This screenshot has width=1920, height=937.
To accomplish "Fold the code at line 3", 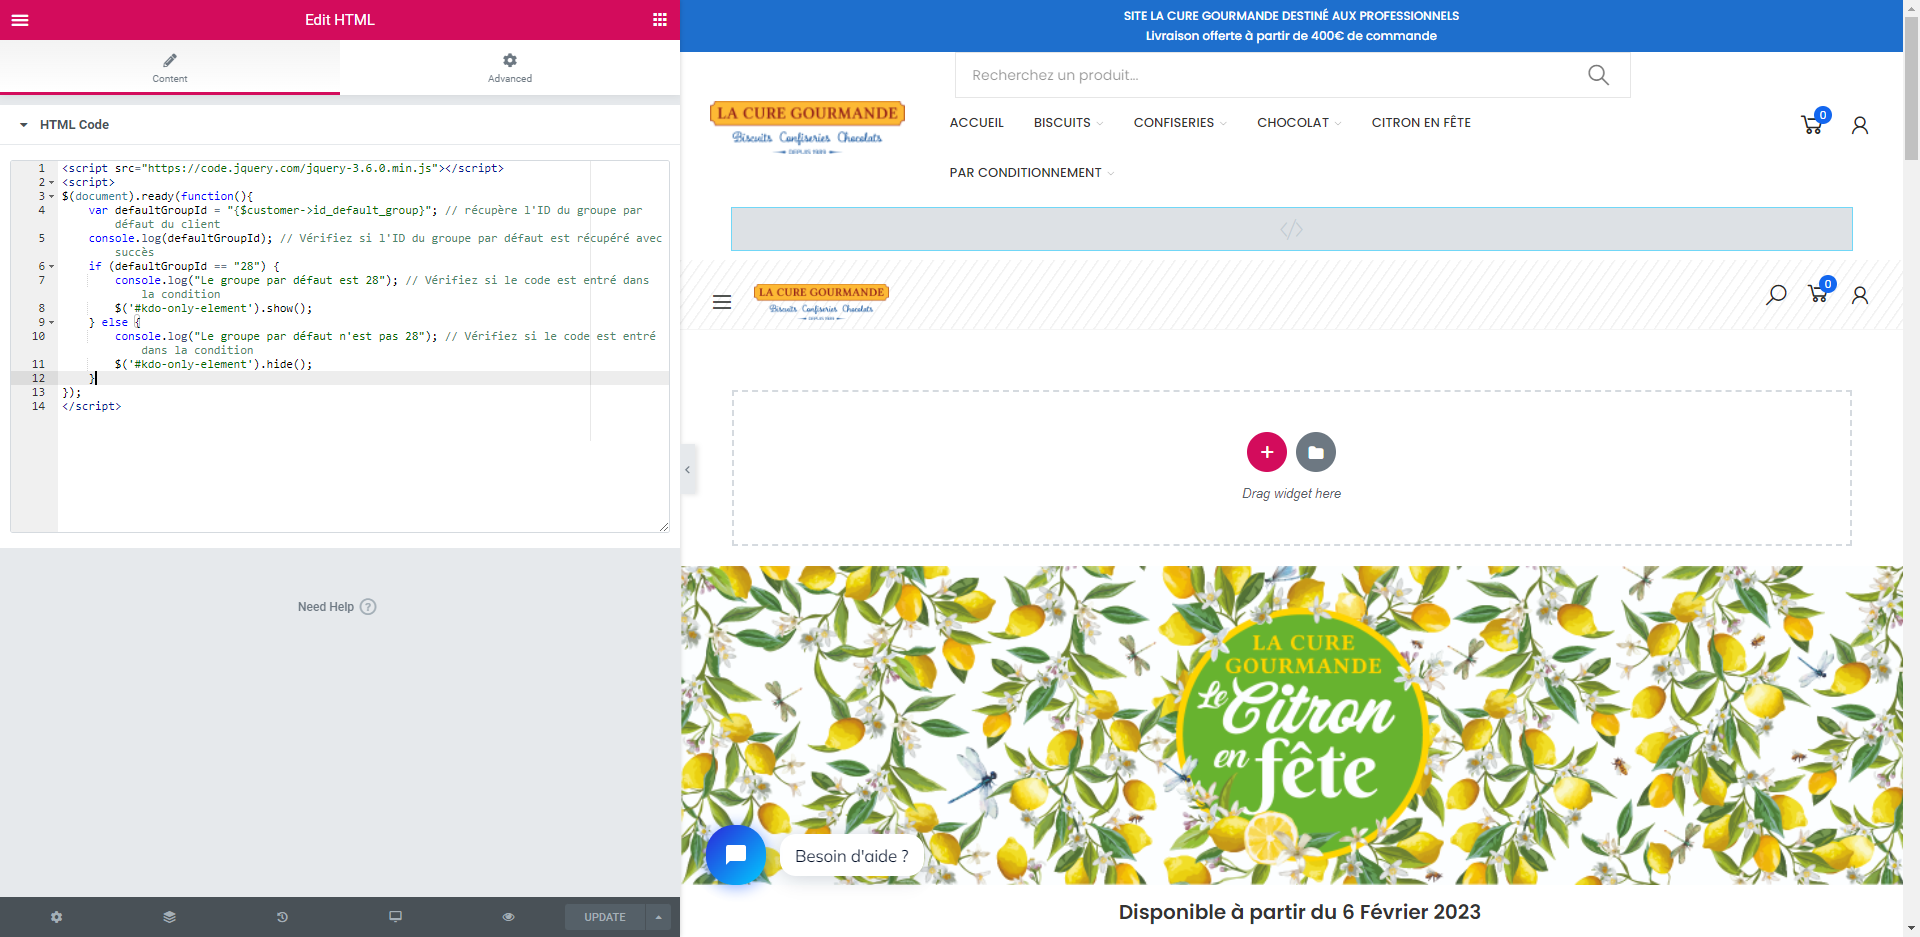I will point(51,197).
